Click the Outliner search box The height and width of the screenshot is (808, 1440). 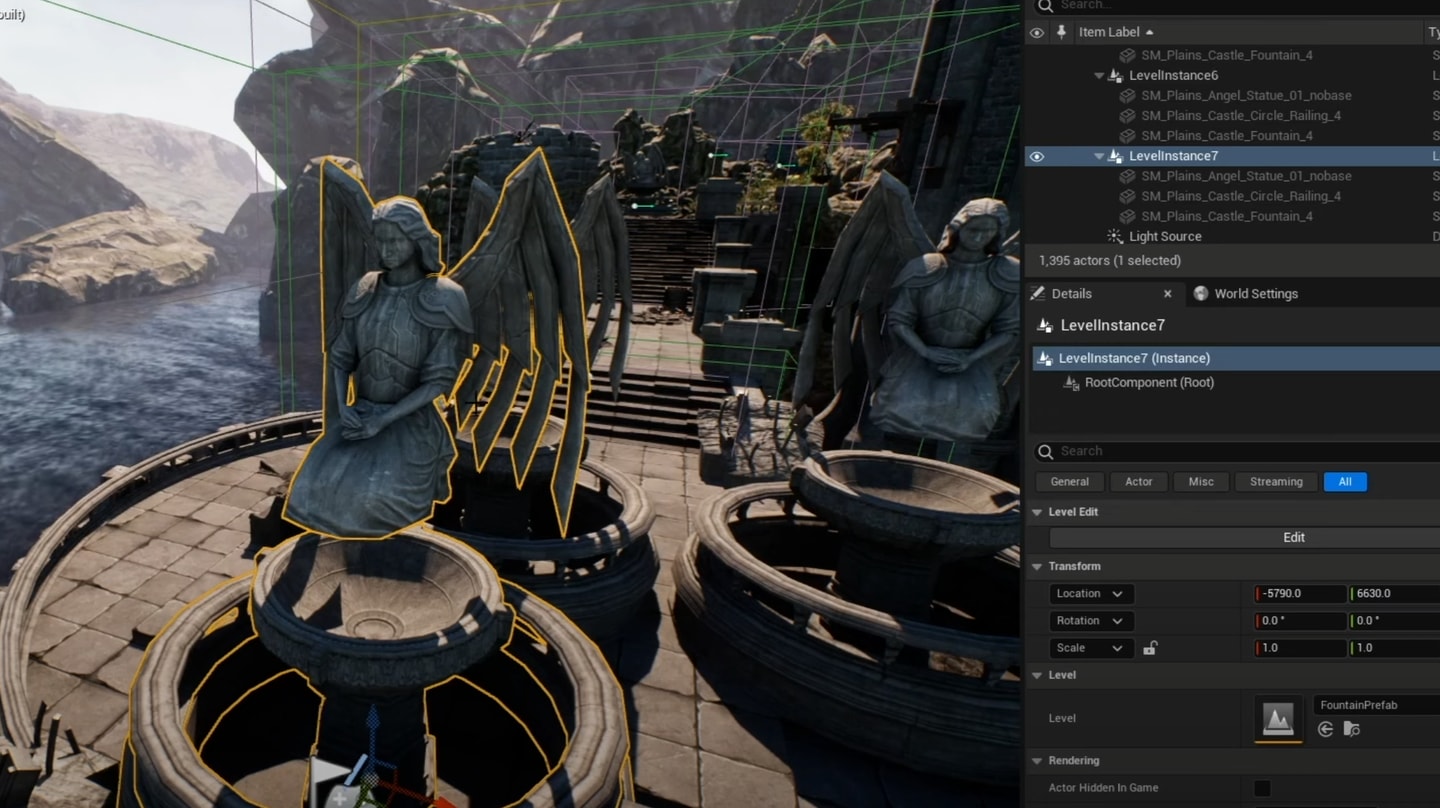pos(1236,5)
